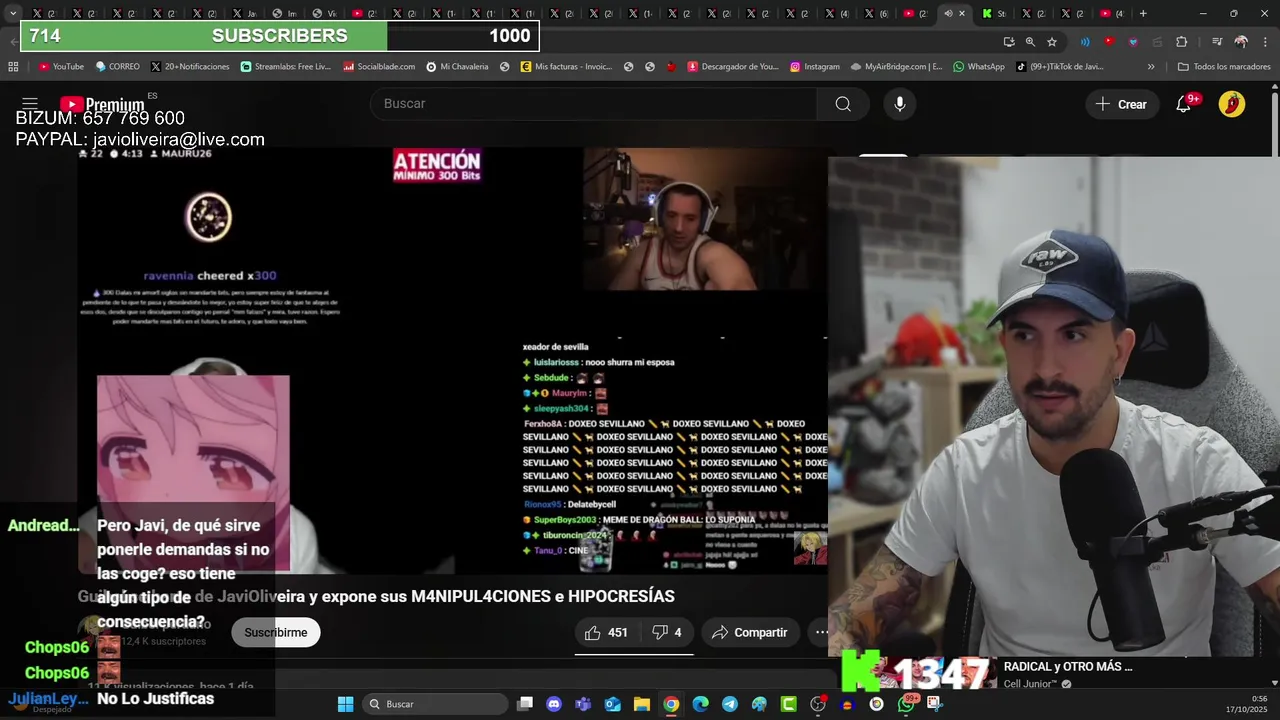Open Camtasia green icon in taskbar
Viewport: 1280px width, 720px height.
point(788,704)
